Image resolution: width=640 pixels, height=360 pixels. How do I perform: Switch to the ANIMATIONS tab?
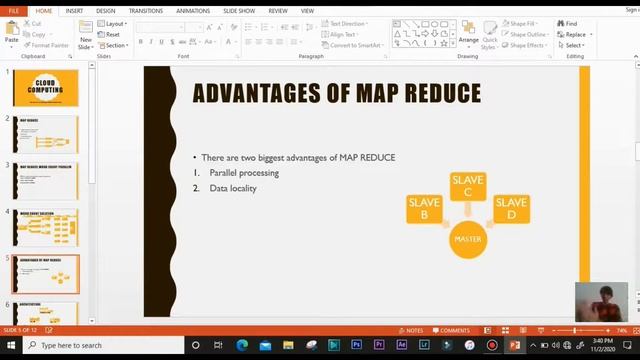(193, 11)
